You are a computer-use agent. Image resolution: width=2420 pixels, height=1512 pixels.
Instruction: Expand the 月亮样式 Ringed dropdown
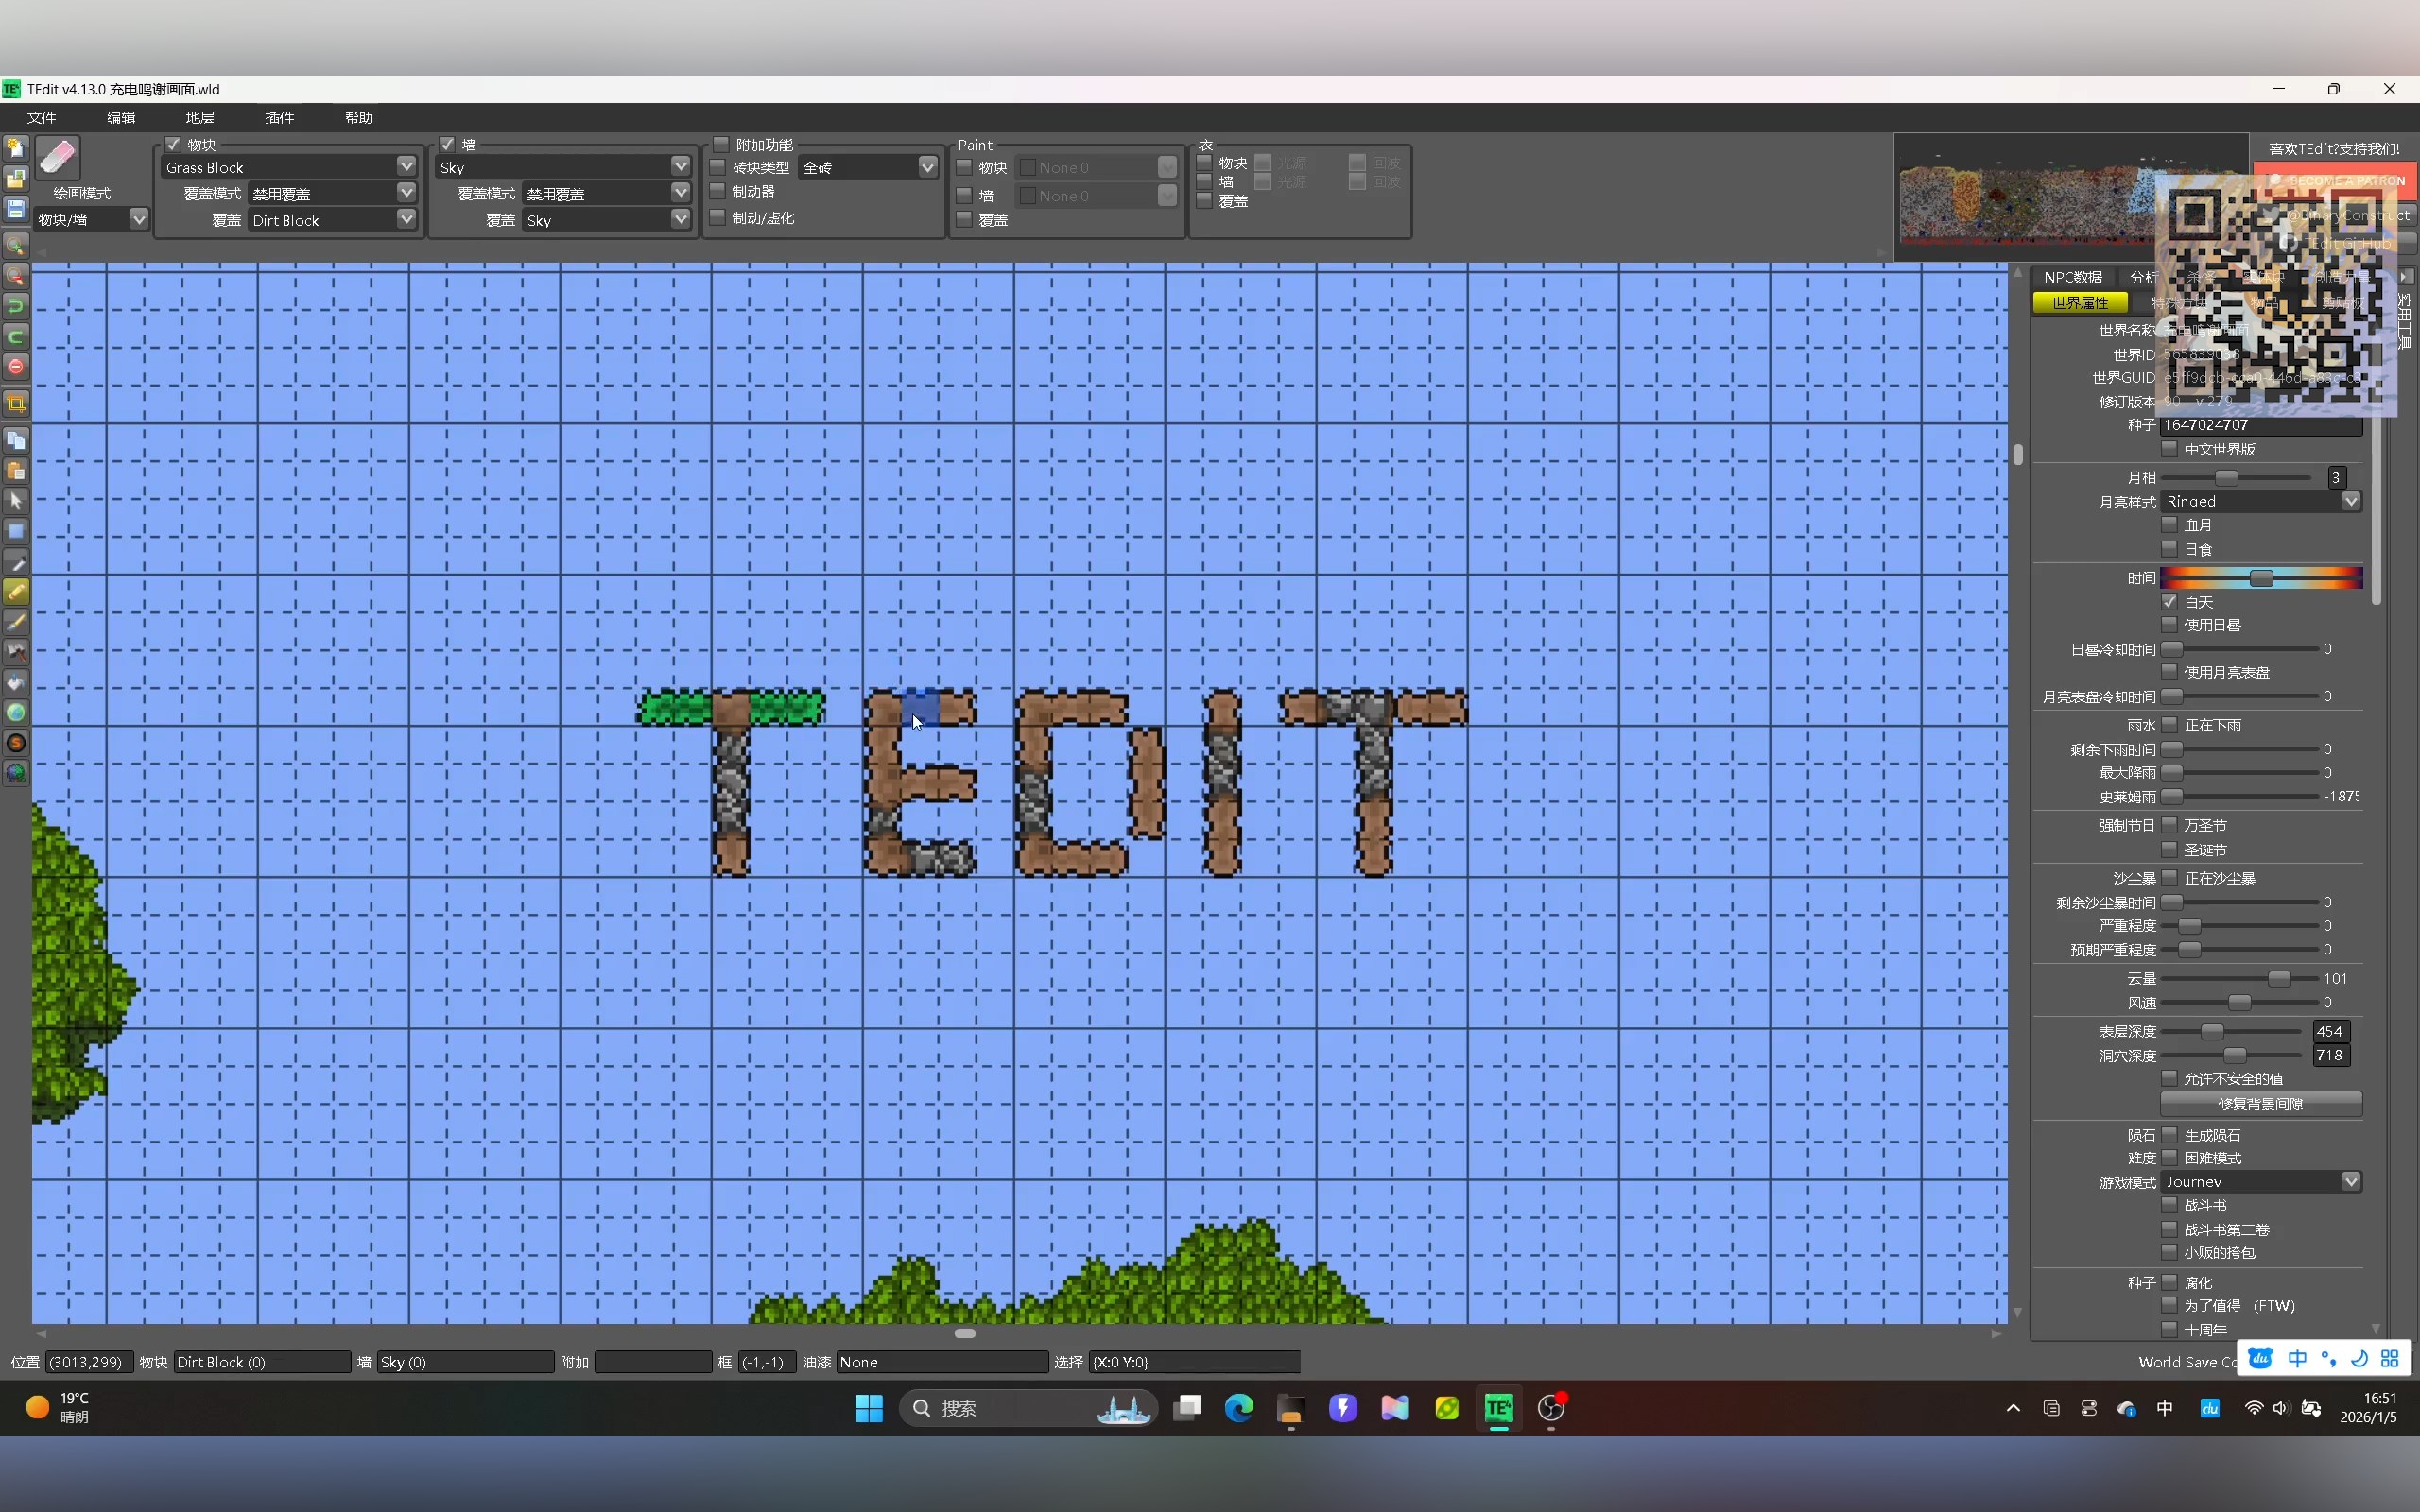click(x=2350, y=501)
